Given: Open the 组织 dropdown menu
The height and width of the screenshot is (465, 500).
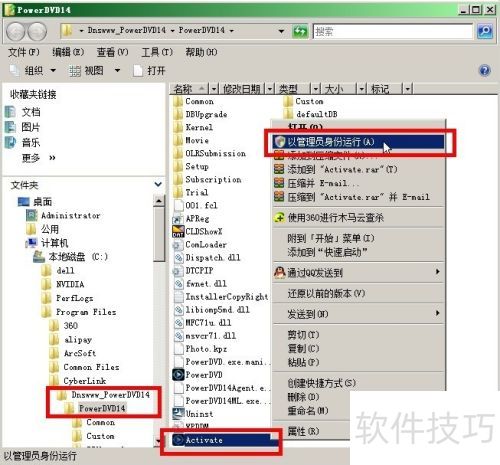Looking at the screenshot, I should coord(33,70).
